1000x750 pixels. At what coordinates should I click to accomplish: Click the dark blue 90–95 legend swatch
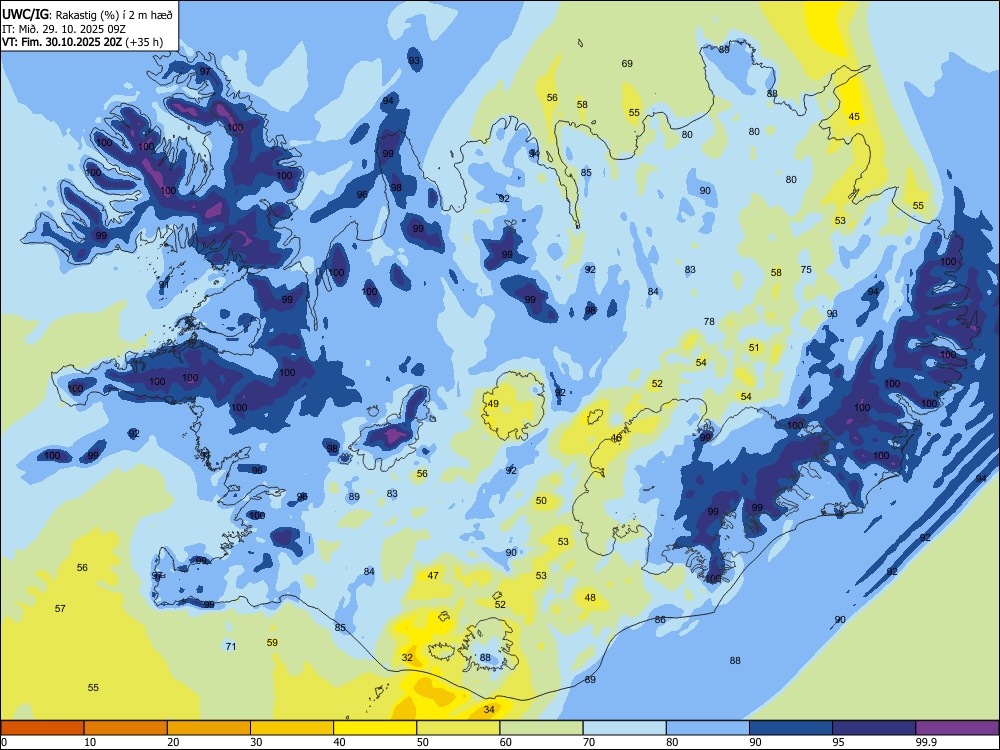point(791,728)
